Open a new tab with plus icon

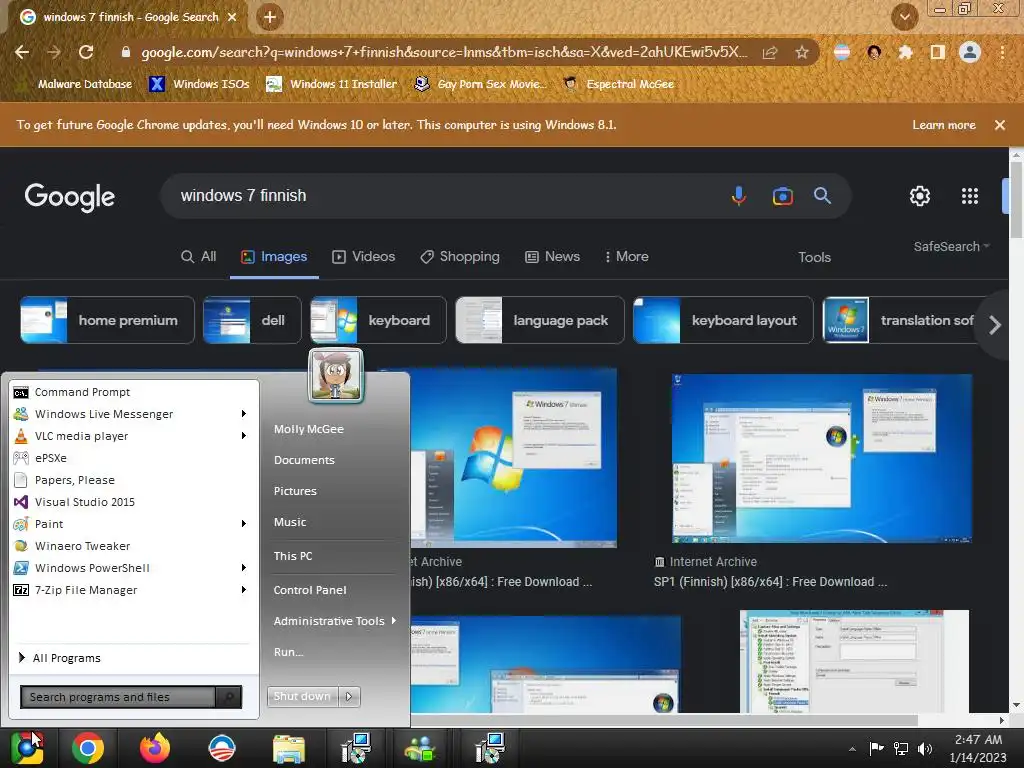(270, 17)
